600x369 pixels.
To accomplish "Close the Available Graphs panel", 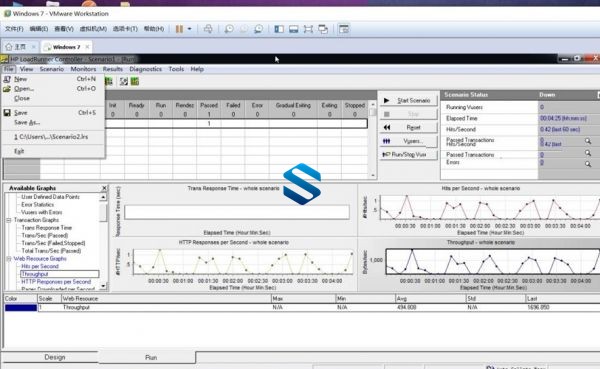I will [x=104, y=188].
